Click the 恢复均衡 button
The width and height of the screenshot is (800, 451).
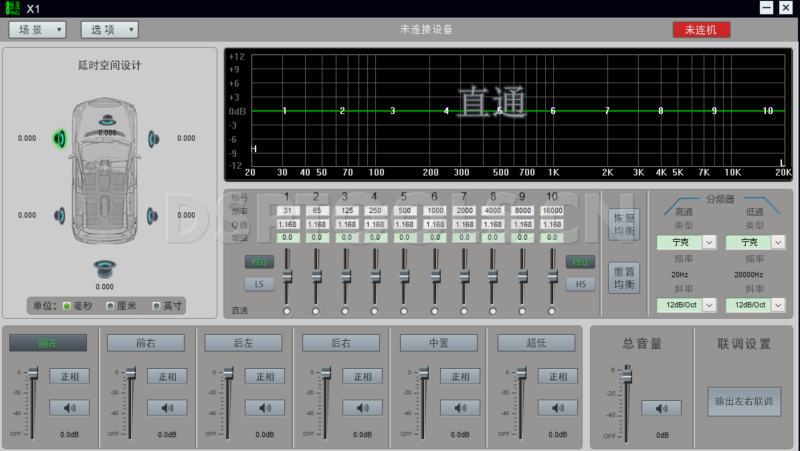(623, 224)
